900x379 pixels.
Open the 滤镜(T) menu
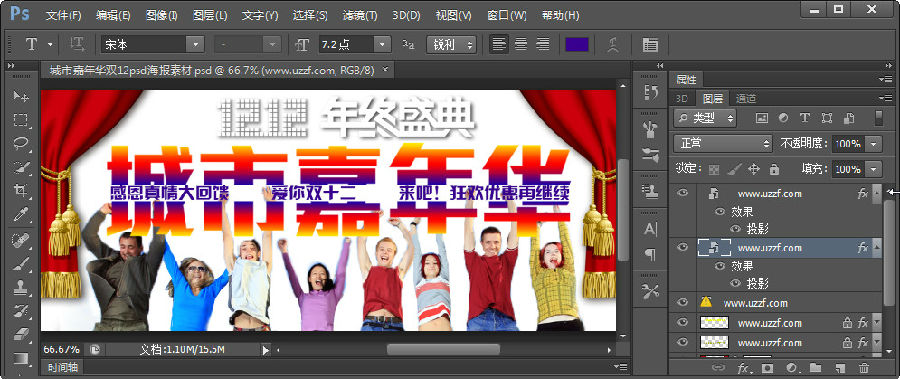pos(360,16)
